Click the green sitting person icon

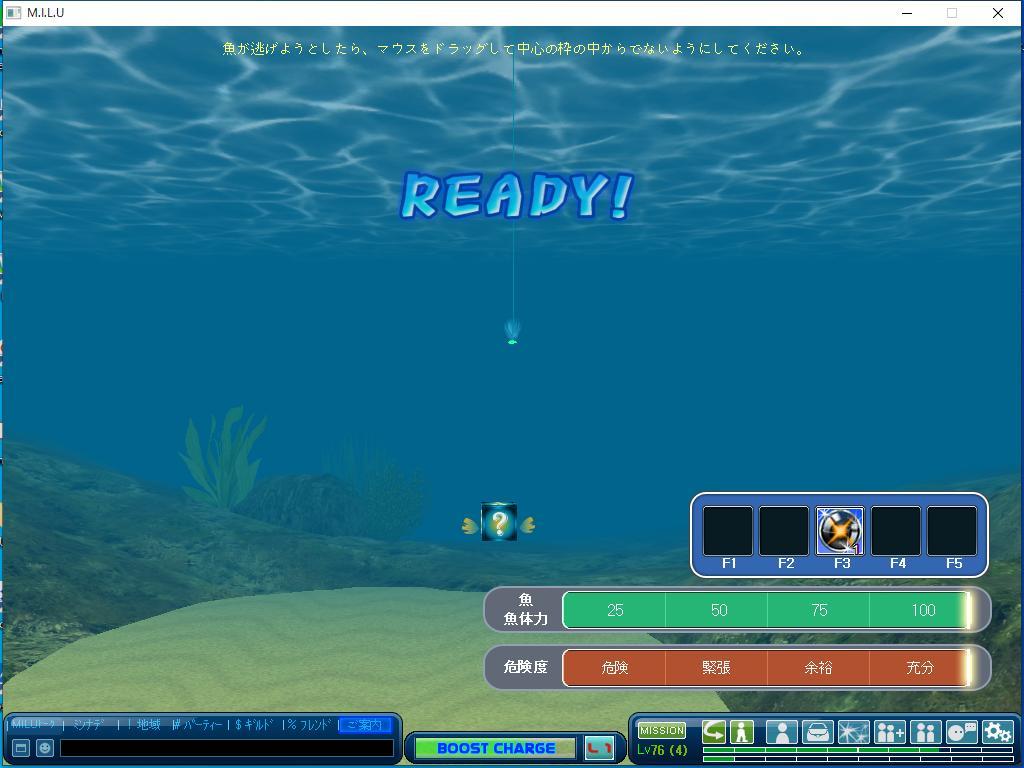click(742, 731)
